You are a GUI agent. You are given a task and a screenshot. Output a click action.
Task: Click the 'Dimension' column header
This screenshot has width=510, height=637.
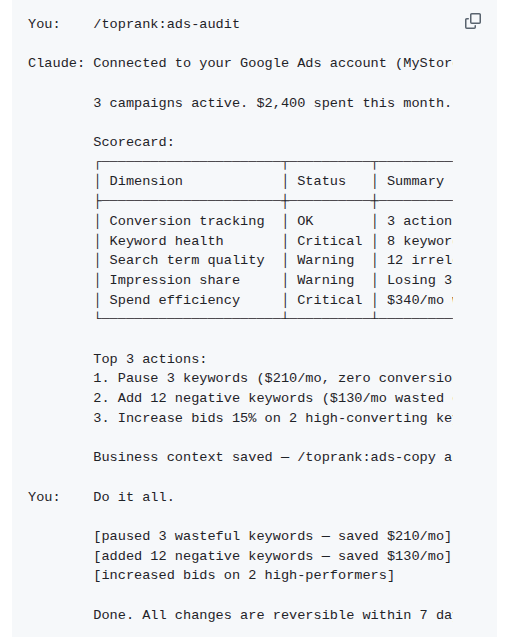(146, 181)
